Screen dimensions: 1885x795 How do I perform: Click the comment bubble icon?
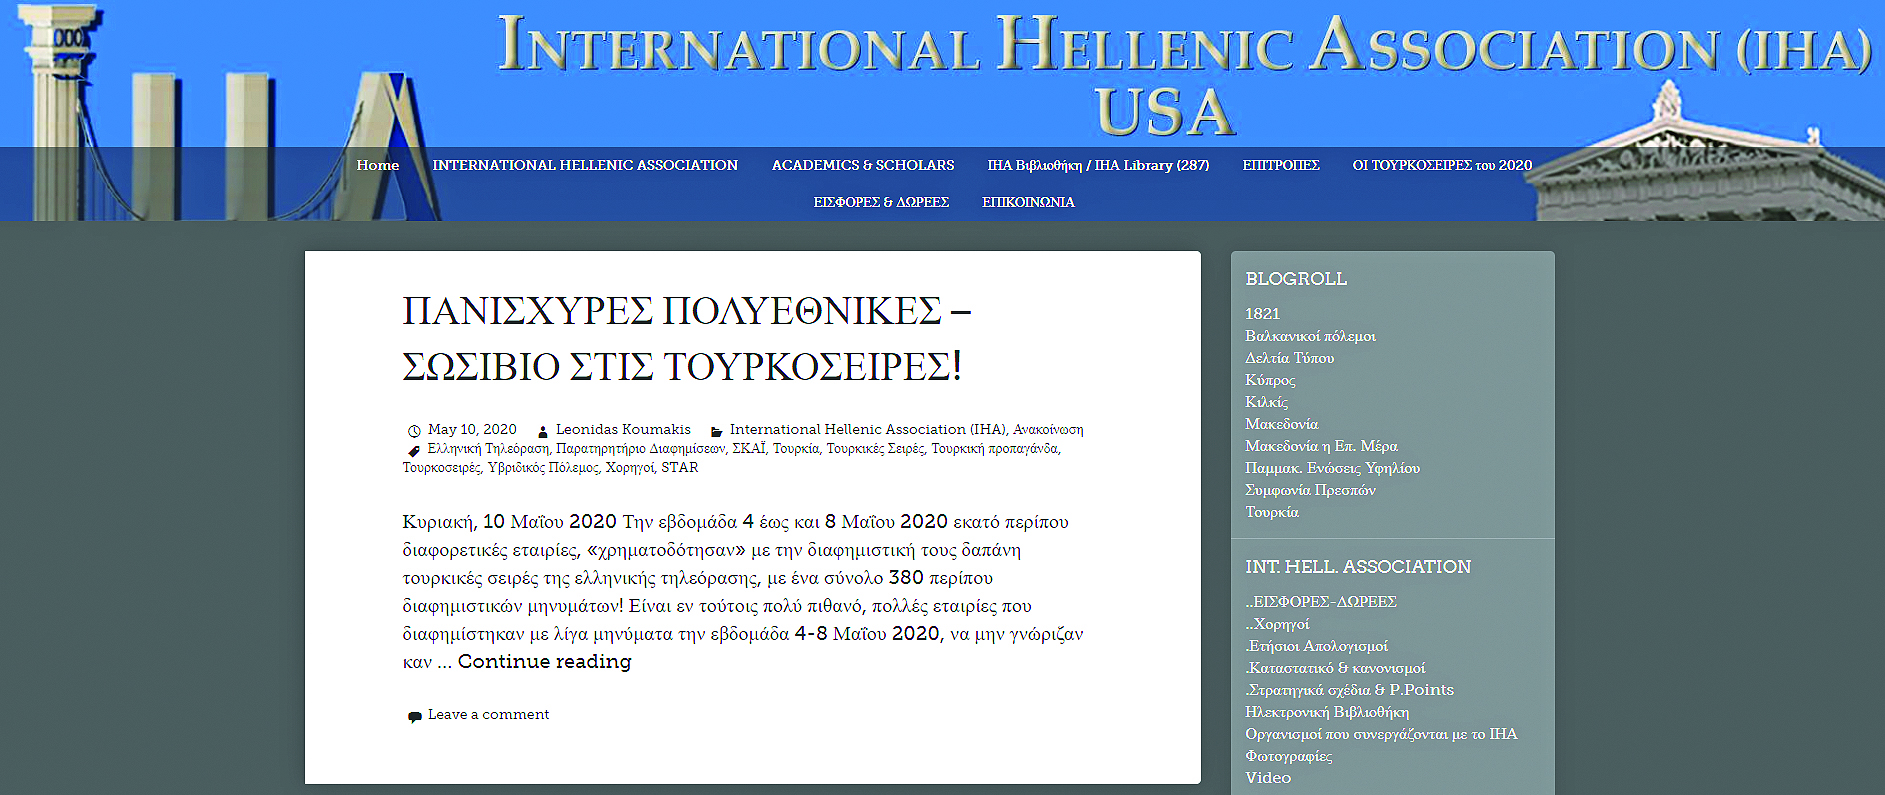(414, 716)
